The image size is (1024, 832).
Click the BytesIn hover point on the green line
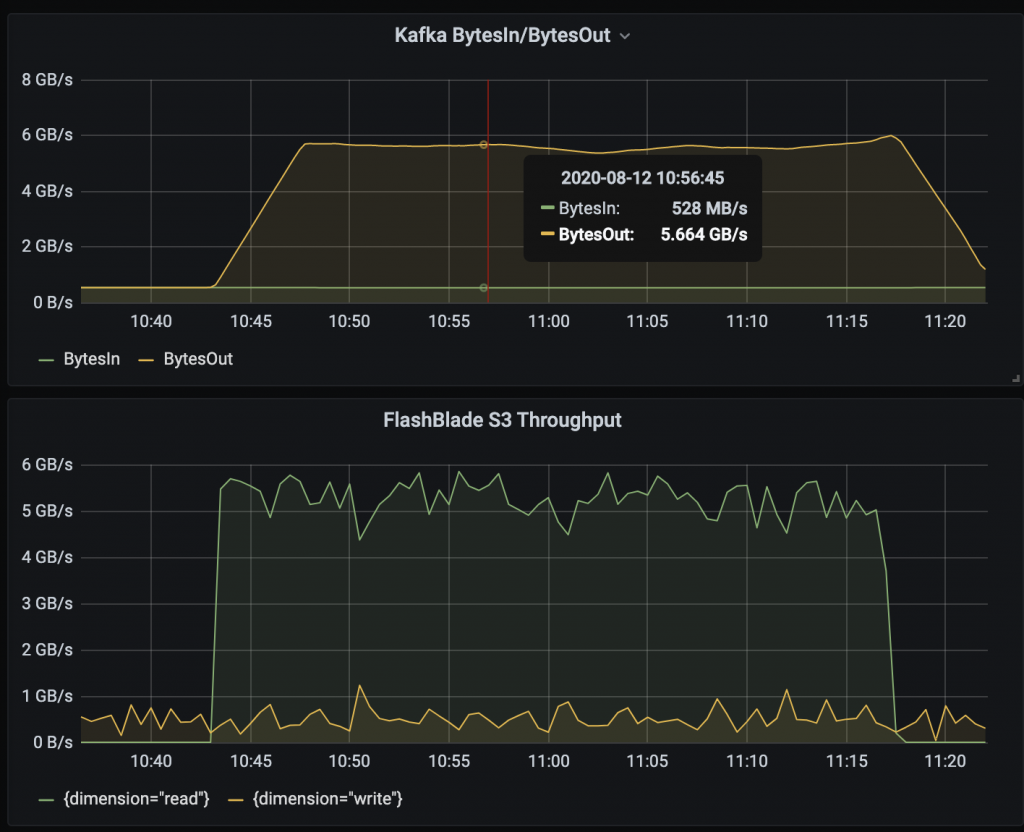484,287
